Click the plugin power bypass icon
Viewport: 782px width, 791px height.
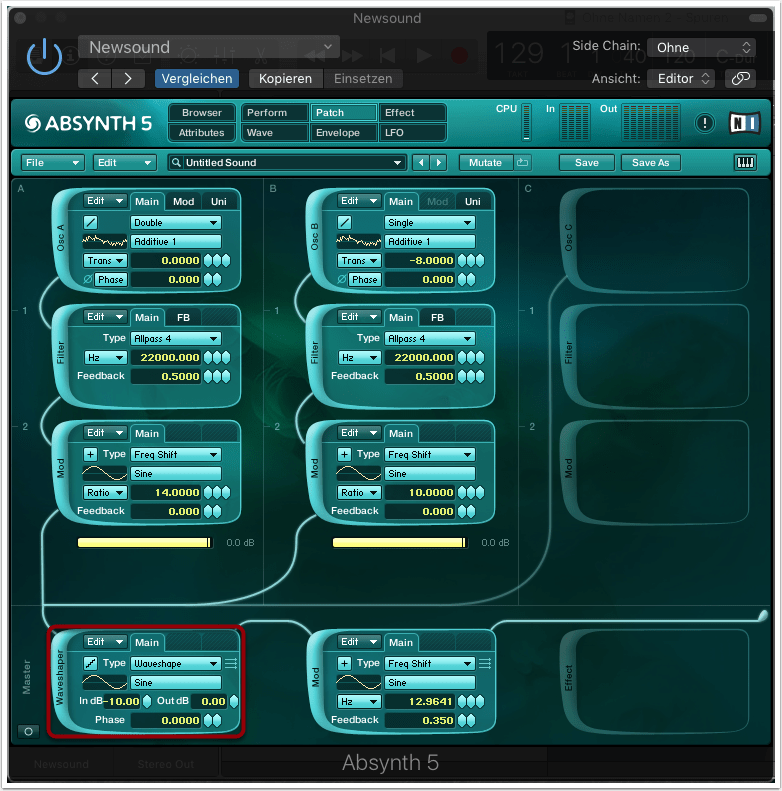coord(44,57)
